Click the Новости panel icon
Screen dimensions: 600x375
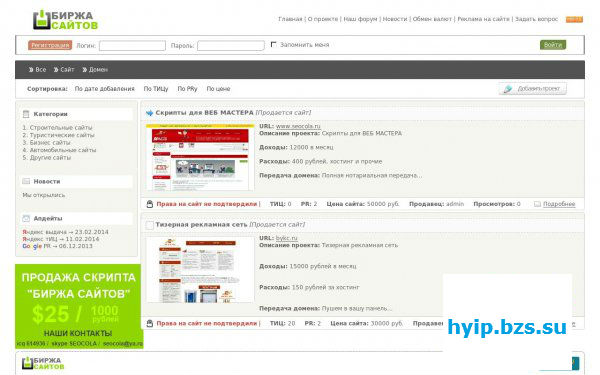pos(26,181)
